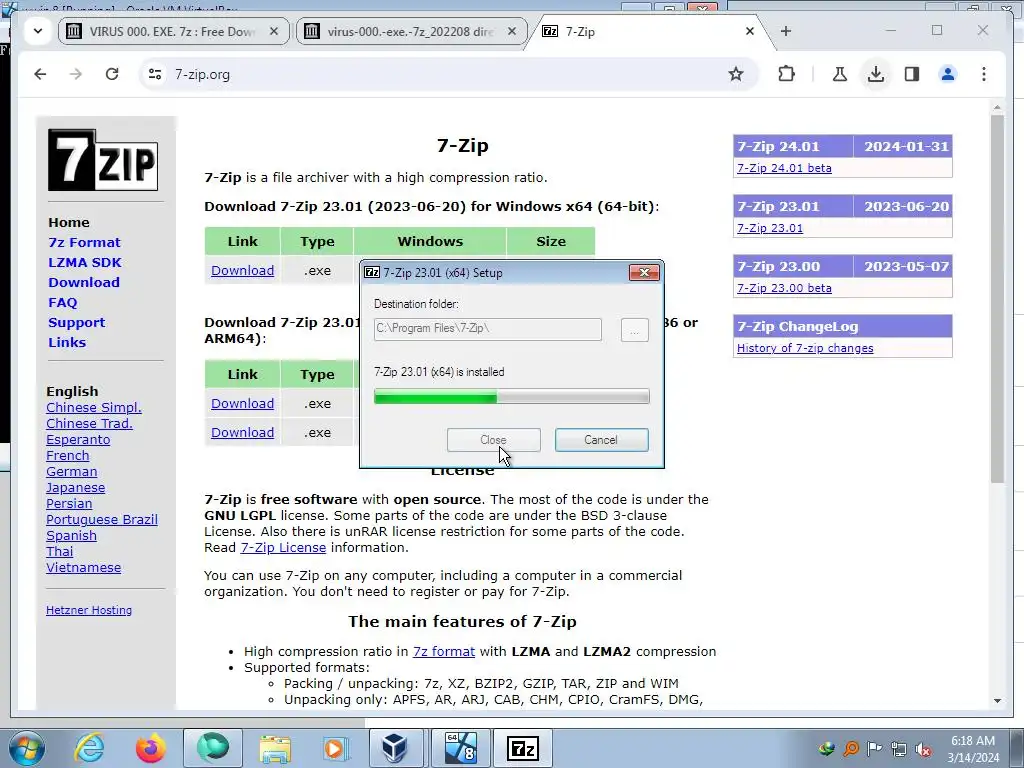
Task: Click the page vertical scrollbar thumb
Action: [997, 298]
